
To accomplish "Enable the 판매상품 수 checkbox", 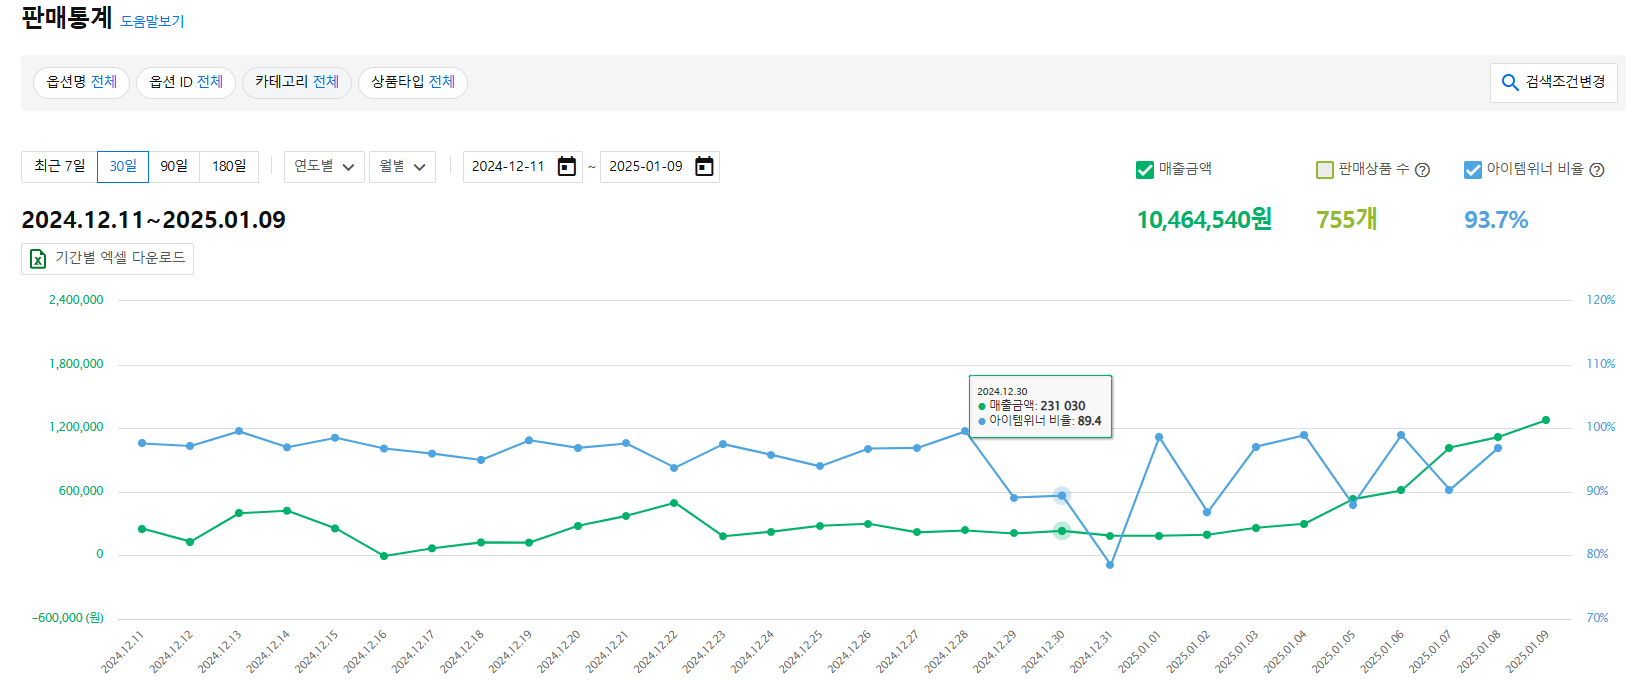I will coord(1325,170).
